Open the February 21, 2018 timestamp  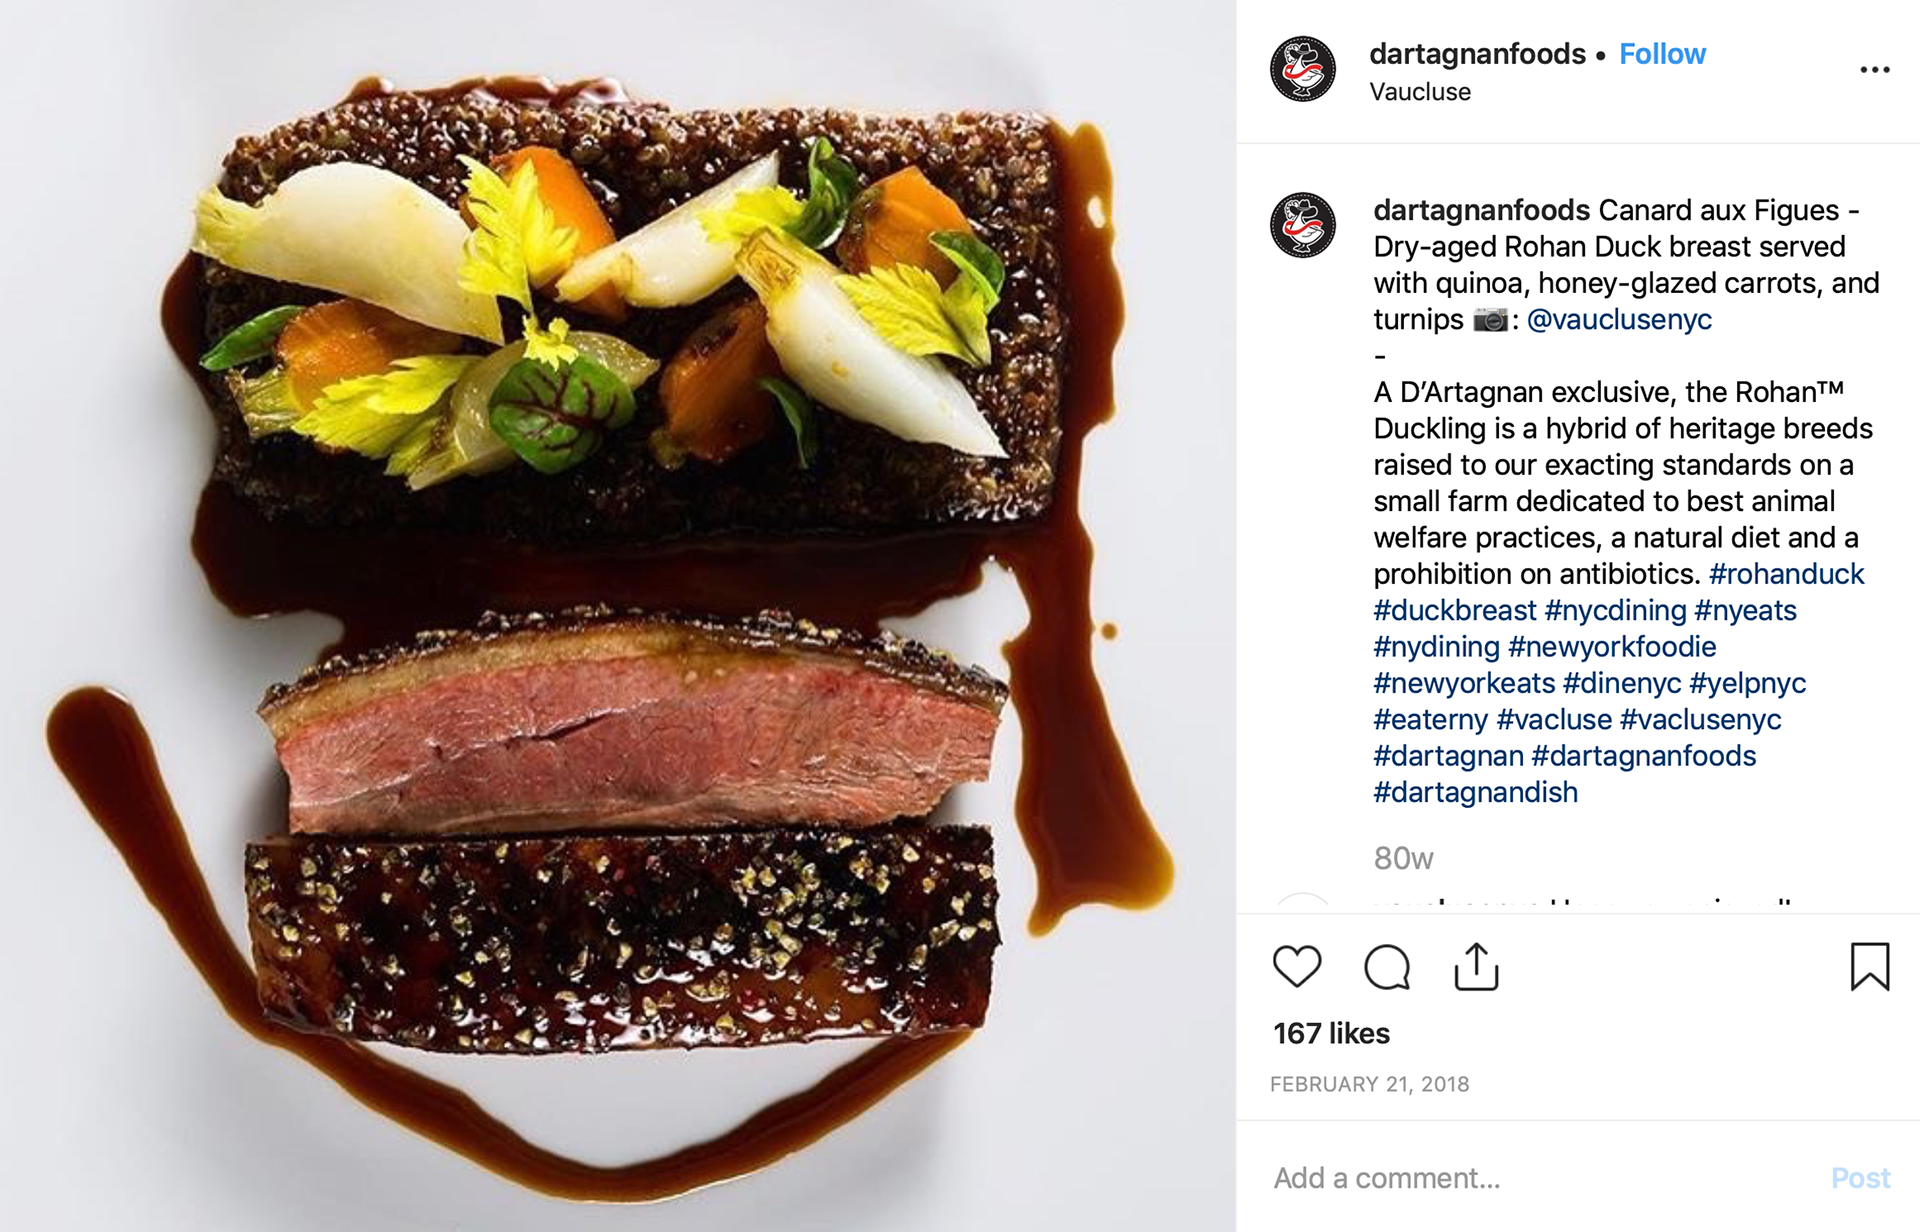(x=1369, y=1085)
